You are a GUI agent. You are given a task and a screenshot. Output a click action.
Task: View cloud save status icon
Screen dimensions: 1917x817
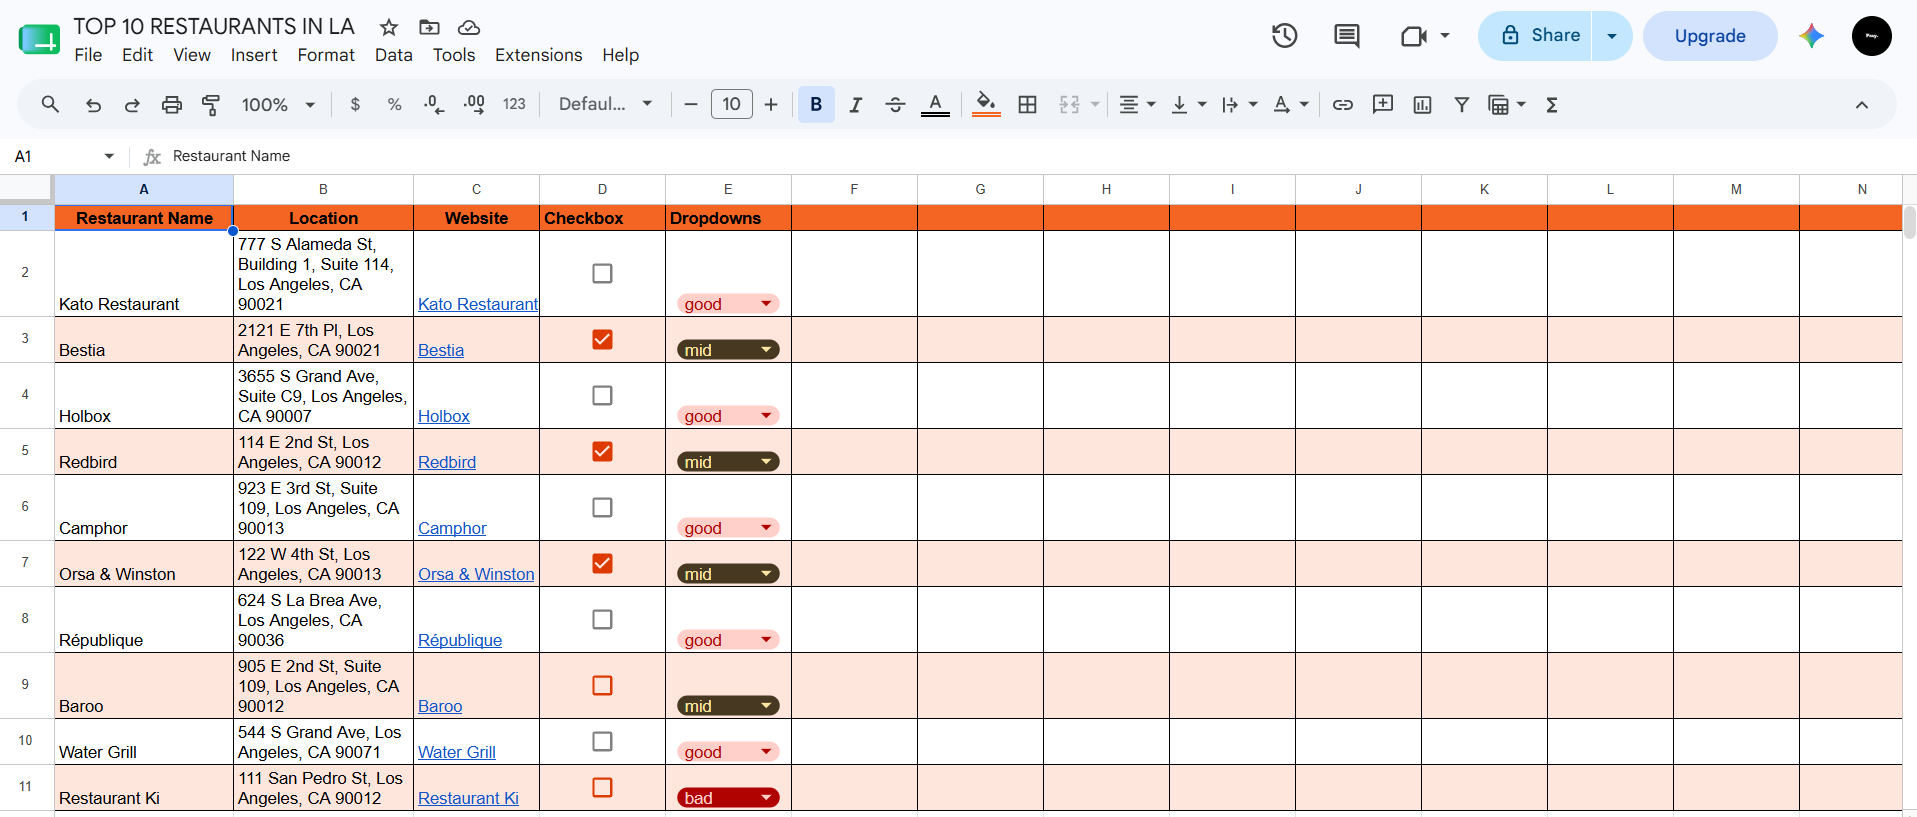click(469, 27)
